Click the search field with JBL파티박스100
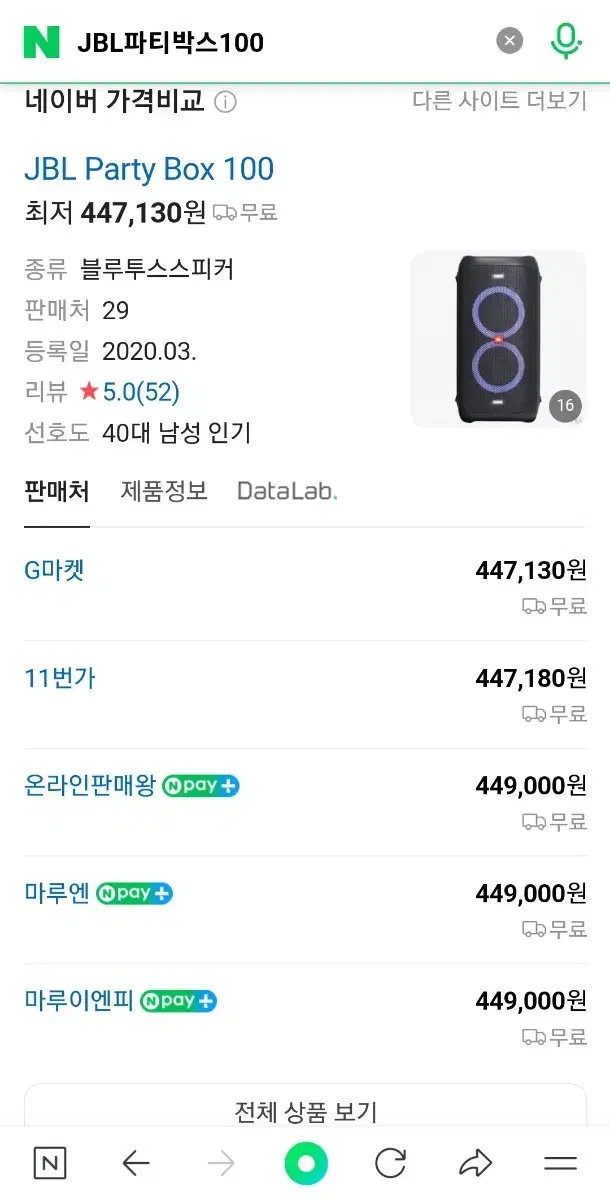Screen dimensions: 610x1200 (x=280, y=42)
